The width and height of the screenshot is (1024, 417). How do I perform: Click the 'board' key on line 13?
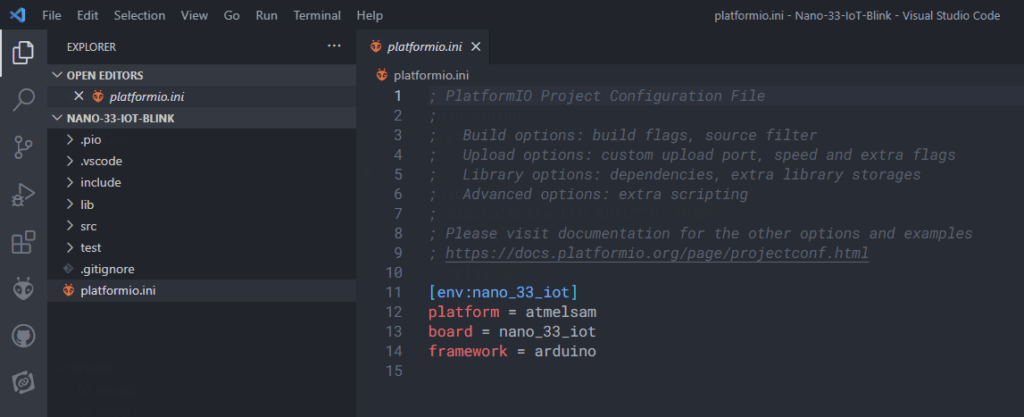coord(451,332)
